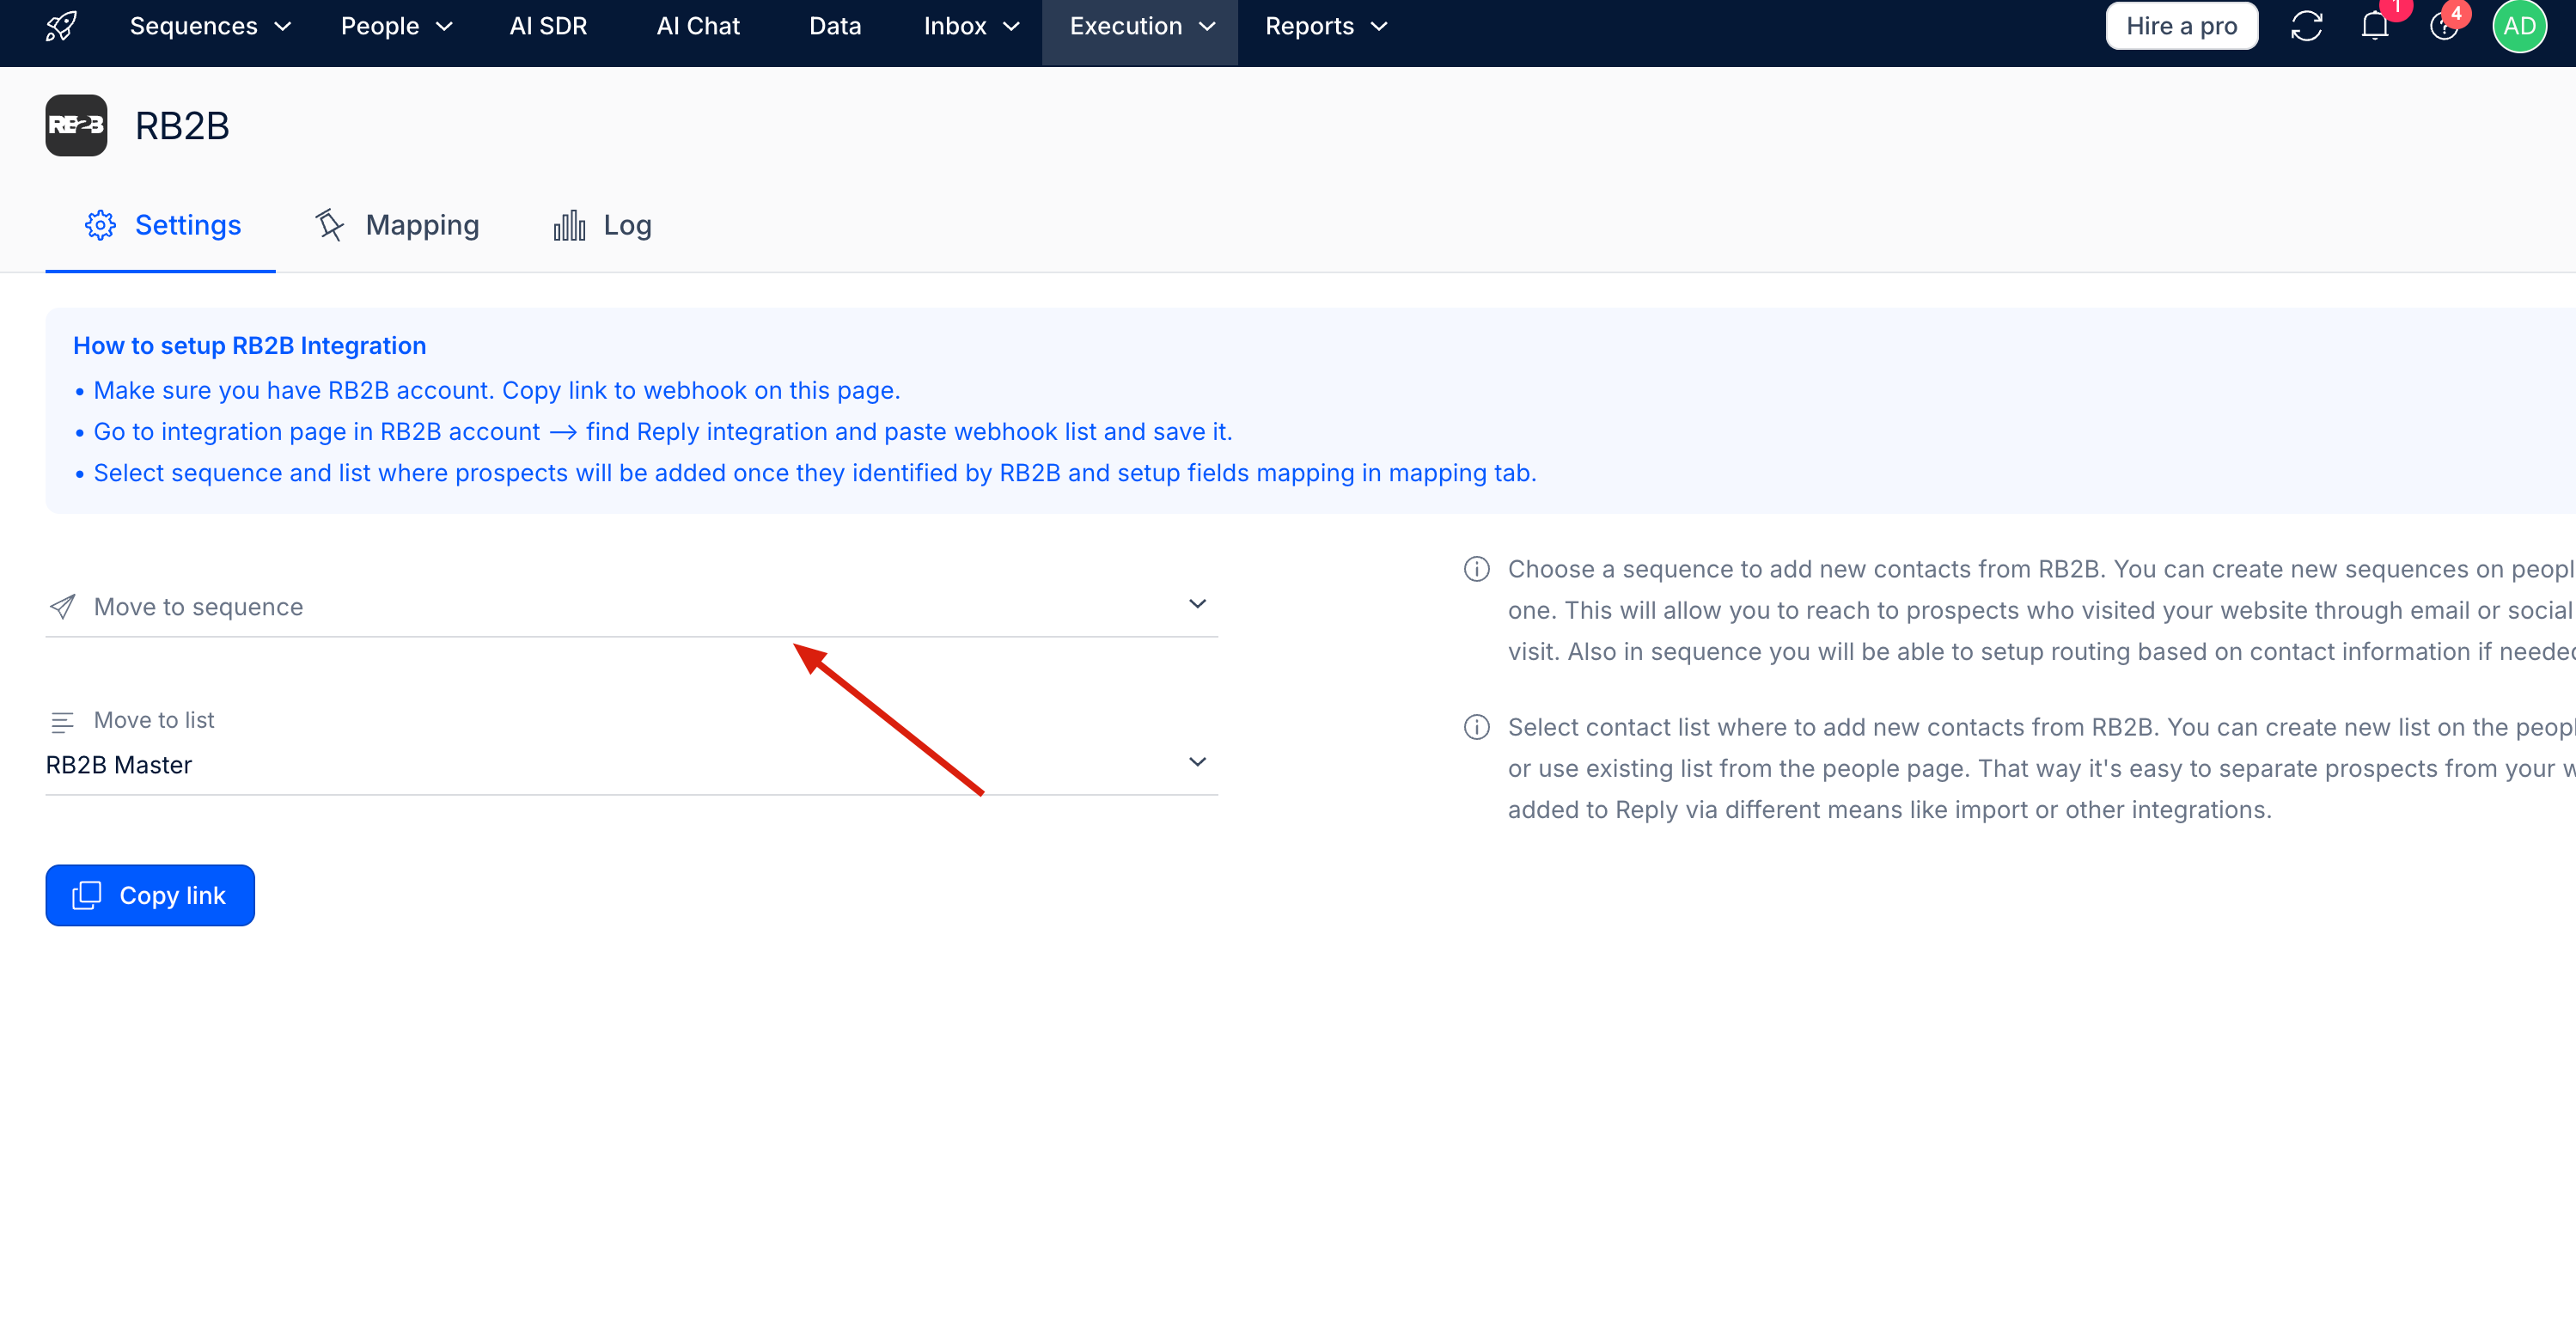Click the Log bar chart icon
Viewport: 2576px width, 1344px height.
tap(569, 225)
